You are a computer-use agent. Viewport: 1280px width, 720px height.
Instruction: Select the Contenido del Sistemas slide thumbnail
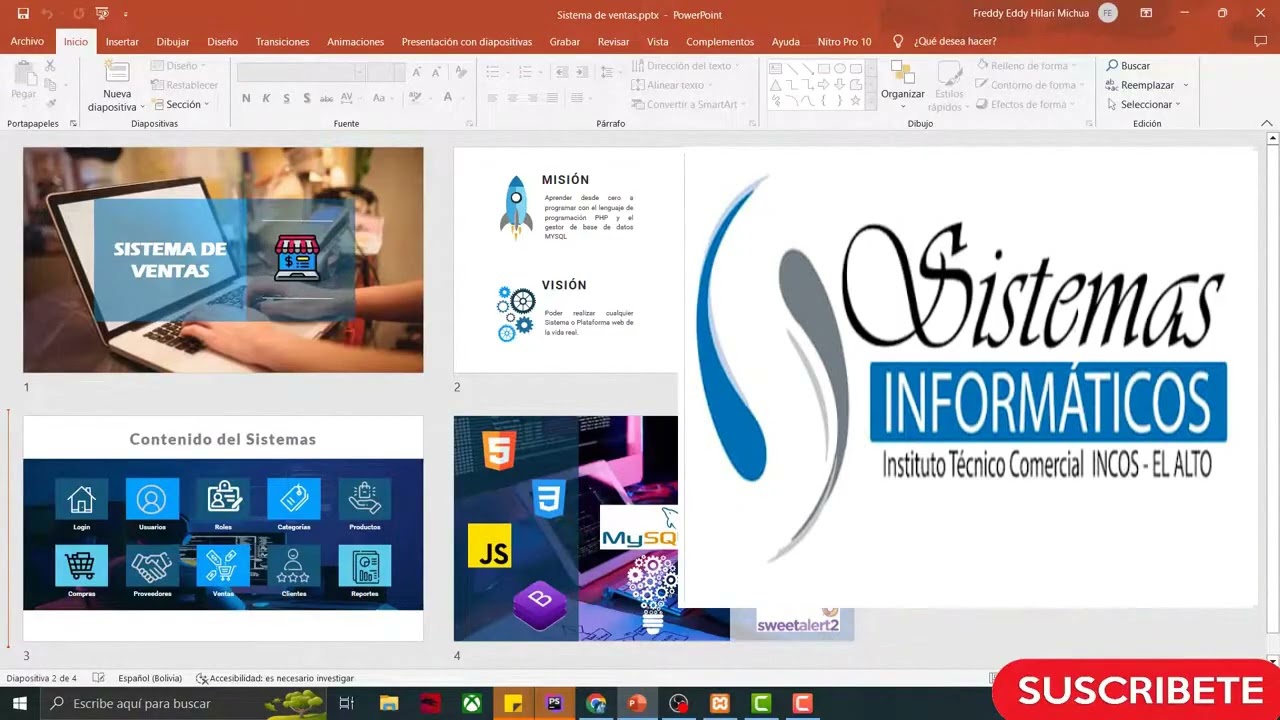(x=223, y=528)
